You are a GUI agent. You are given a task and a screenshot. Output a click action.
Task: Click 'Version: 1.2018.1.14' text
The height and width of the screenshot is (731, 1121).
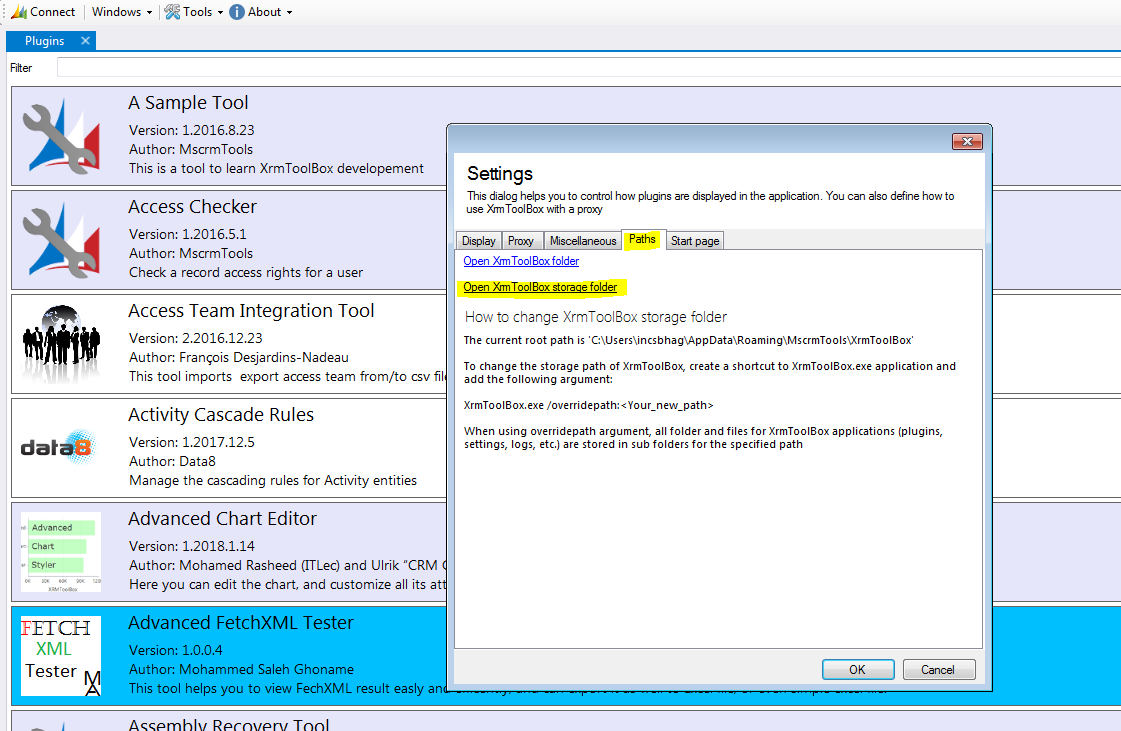click(192, 546)
